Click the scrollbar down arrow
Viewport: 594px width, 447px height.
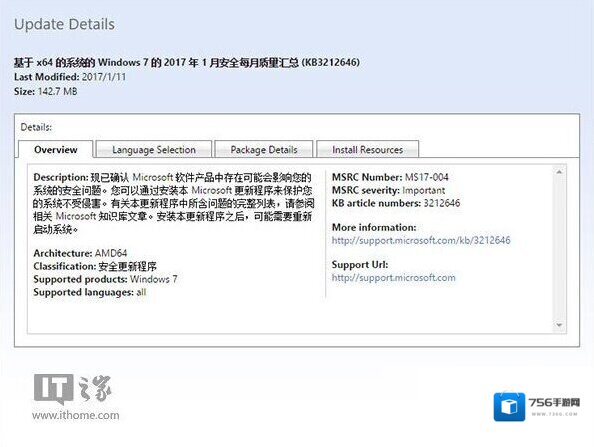click(x=560, y=325)
